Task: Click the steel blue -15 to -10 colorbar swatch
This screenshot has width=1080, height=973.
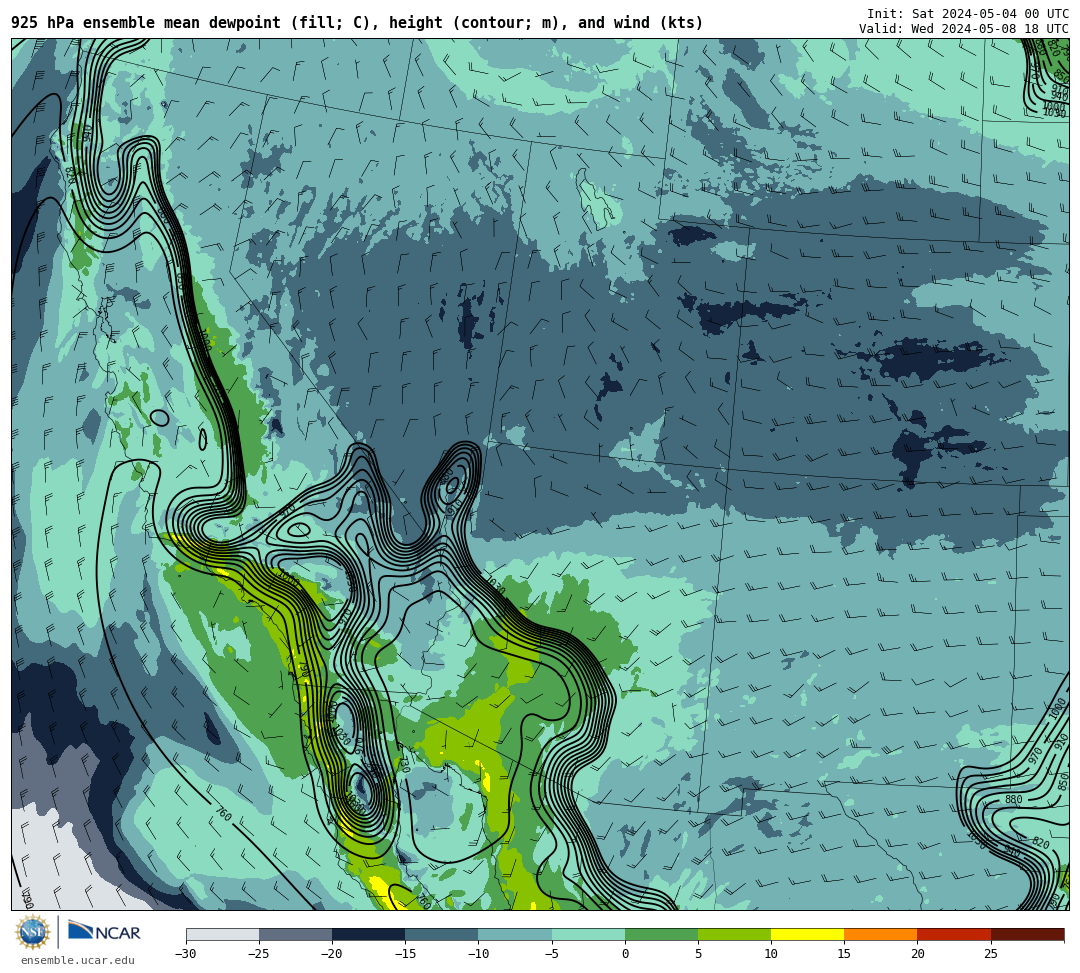Action: [x=442, y=934]
